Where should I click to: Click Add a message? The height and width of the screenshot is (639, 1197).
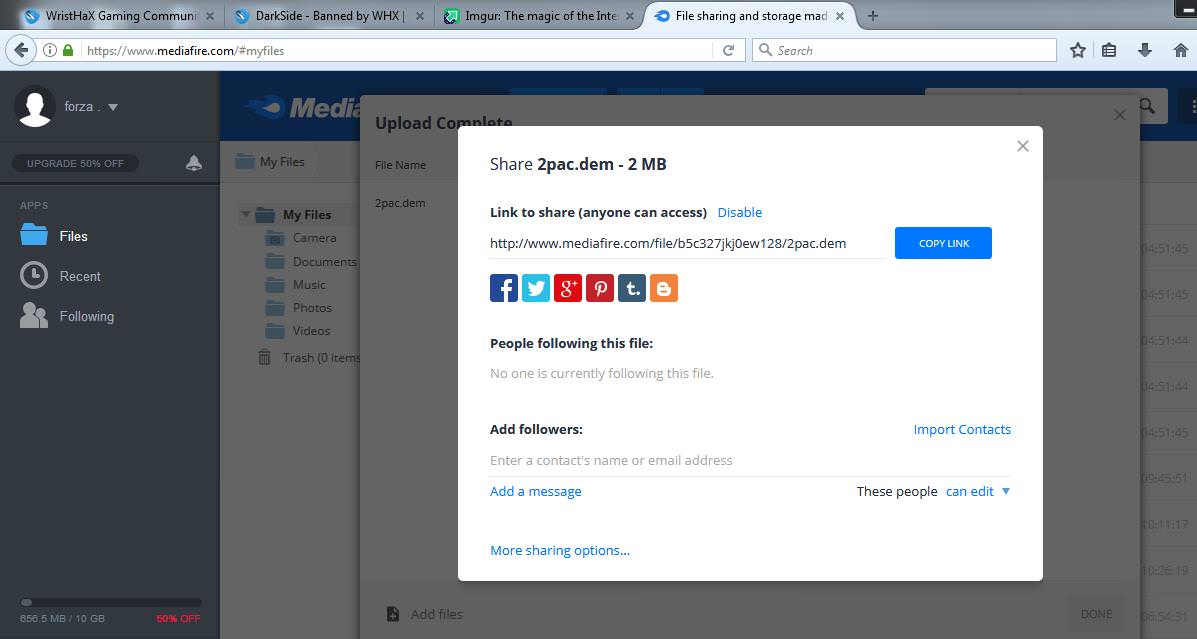[x=536, y=491]
